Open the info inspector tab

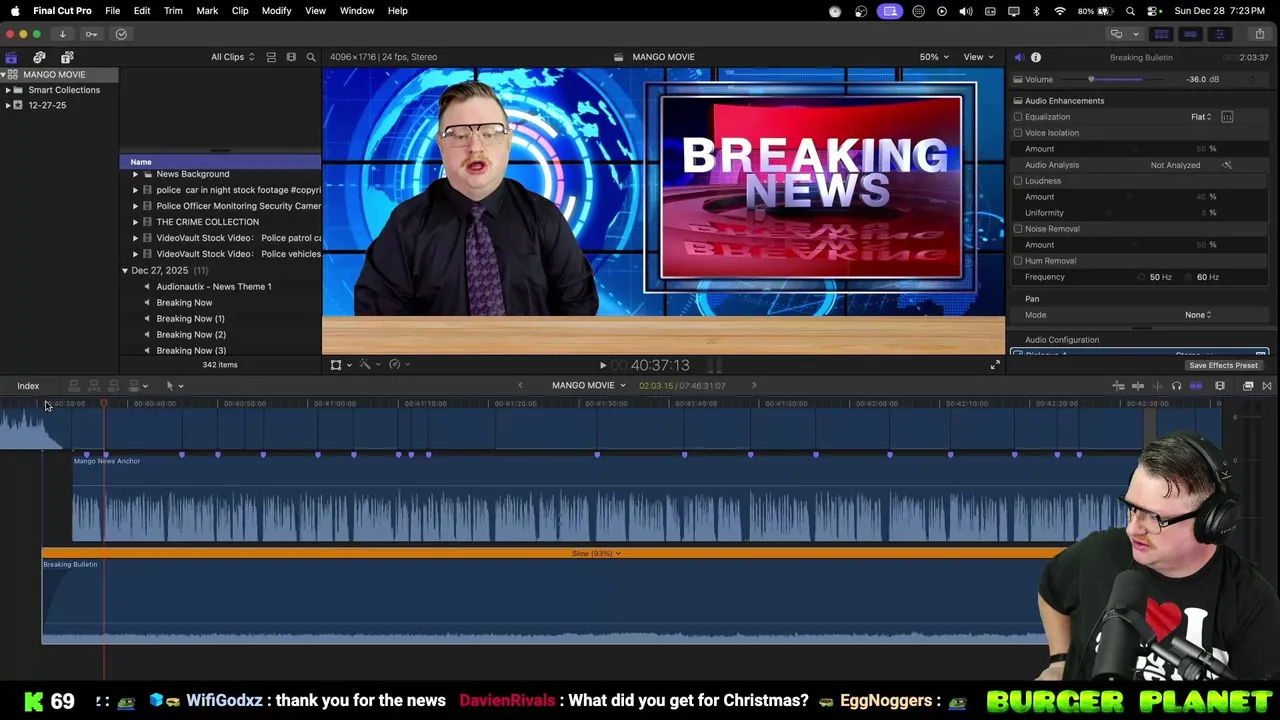tap(1036, 57)
